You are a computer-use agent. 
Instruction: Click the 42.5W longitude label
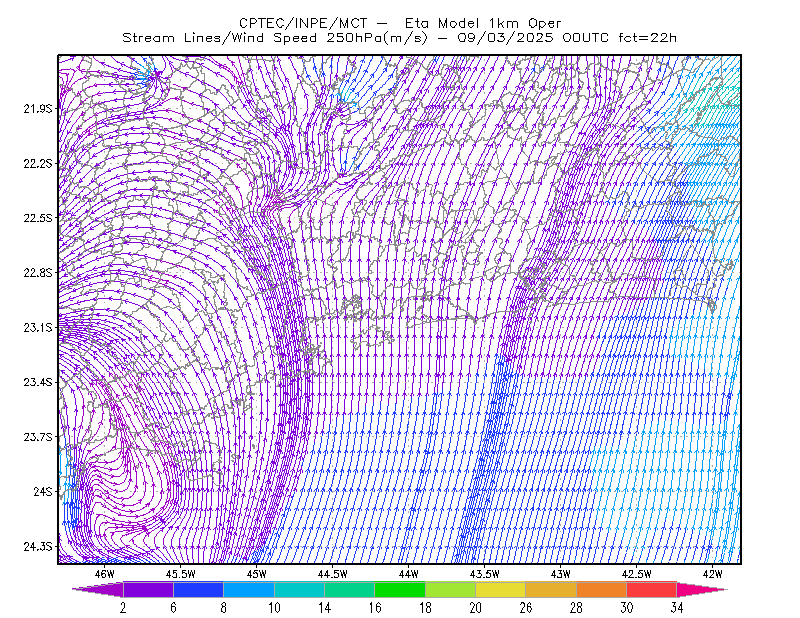(637, 574)
